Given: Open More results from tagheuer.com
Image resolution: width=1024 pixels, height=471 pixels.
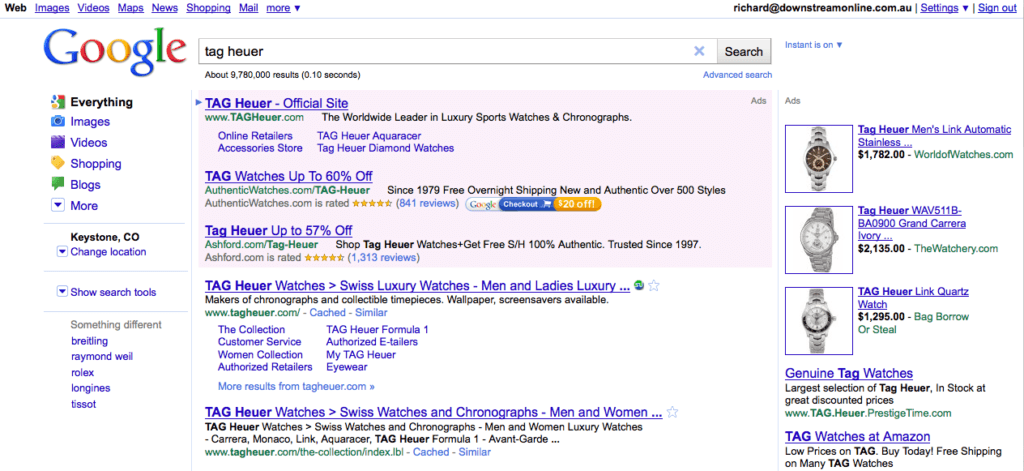Looking at the screenshot, I should click(x=296, y=386).
